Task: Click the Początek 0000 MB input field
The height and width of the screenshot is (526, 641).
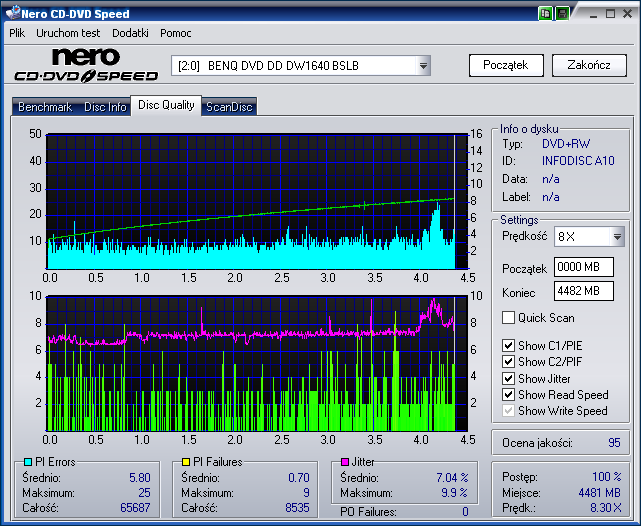Action: pyautogui.click(x=584, y=267)
